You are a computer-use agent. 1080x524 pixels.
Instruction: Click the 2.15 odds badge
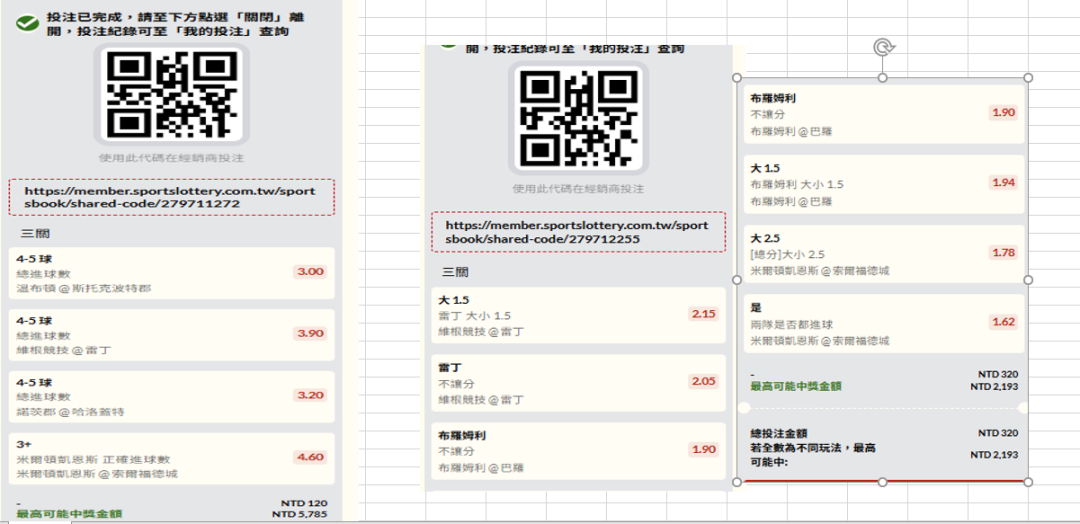(703, 314)
